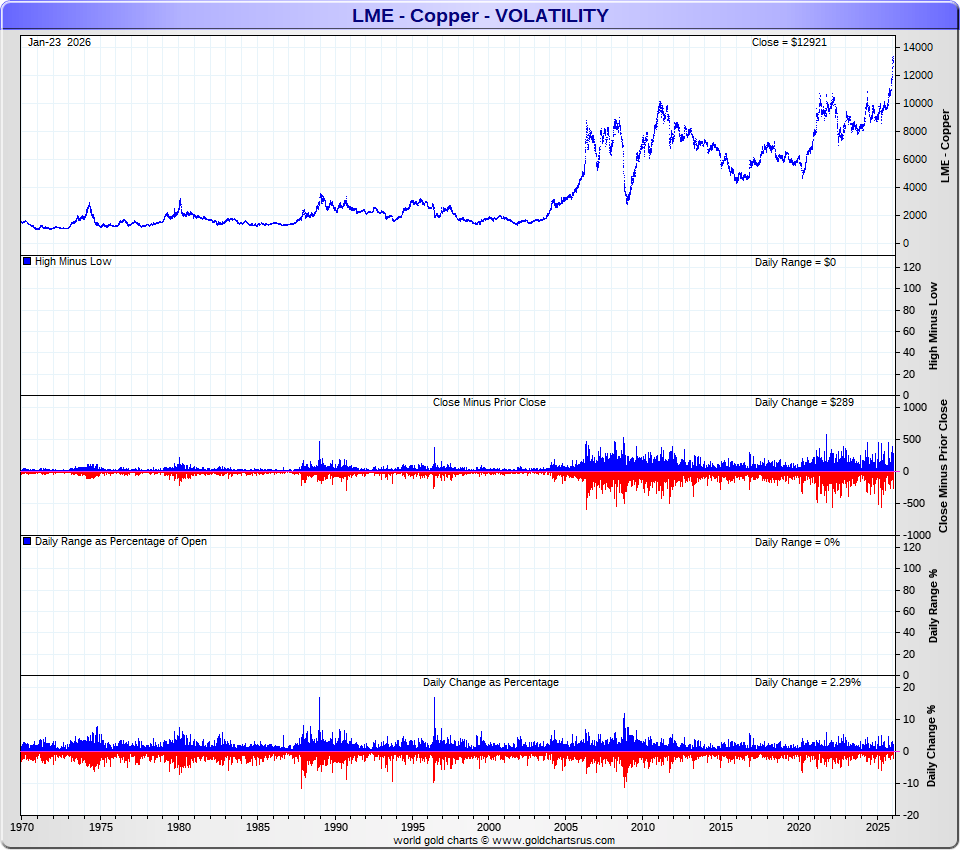The image size is (960, 850).
Task: Click the 1990 year on the time axis
Action: pos(335,828)
